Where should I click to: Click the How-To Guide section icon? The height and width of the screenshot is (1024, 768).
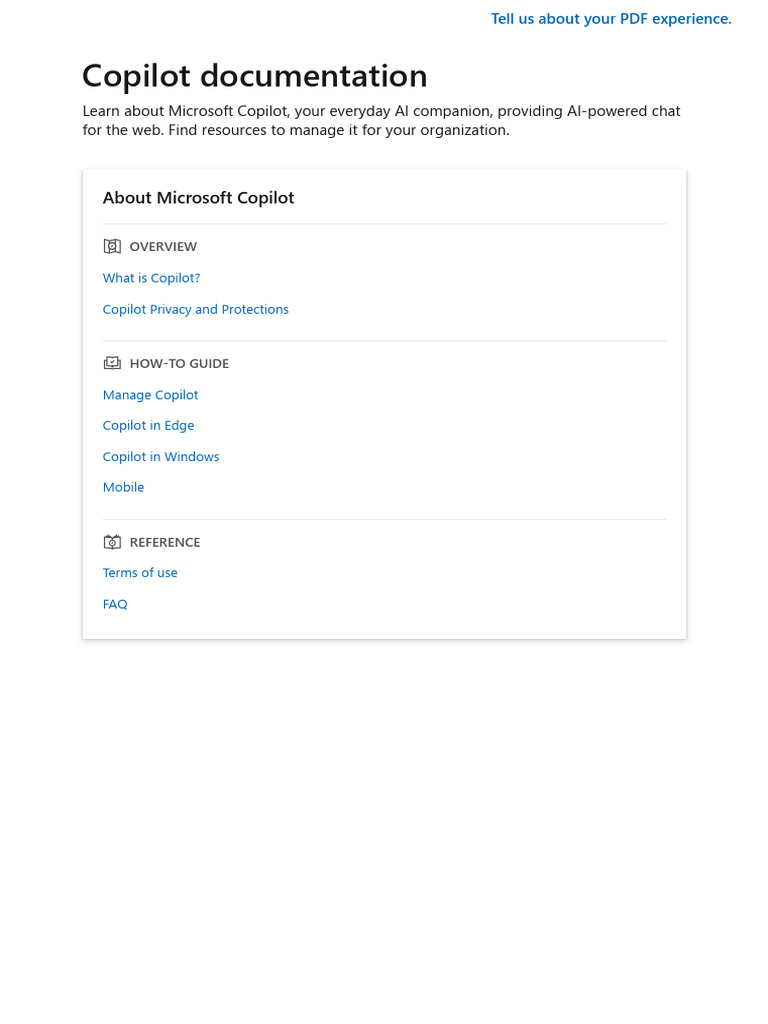[112, 363]
